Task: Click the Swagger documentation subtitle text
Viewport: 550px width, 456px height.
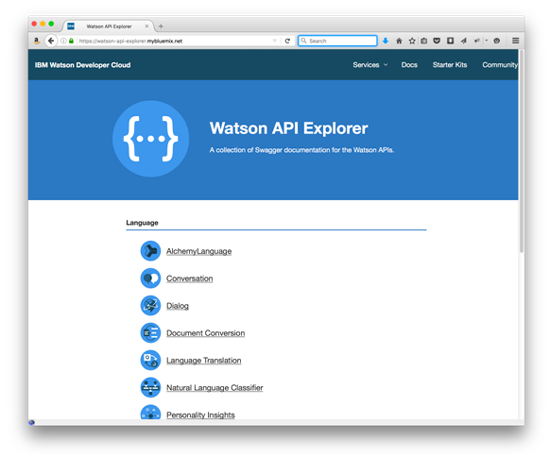Action: [x=302, y=150]
